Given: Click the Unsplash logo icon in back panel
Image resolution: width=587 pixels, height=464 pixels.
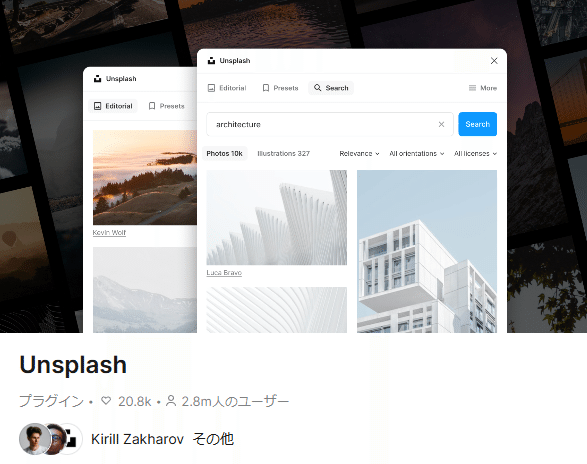Looking at the screenshot, I should pos(98,79).
